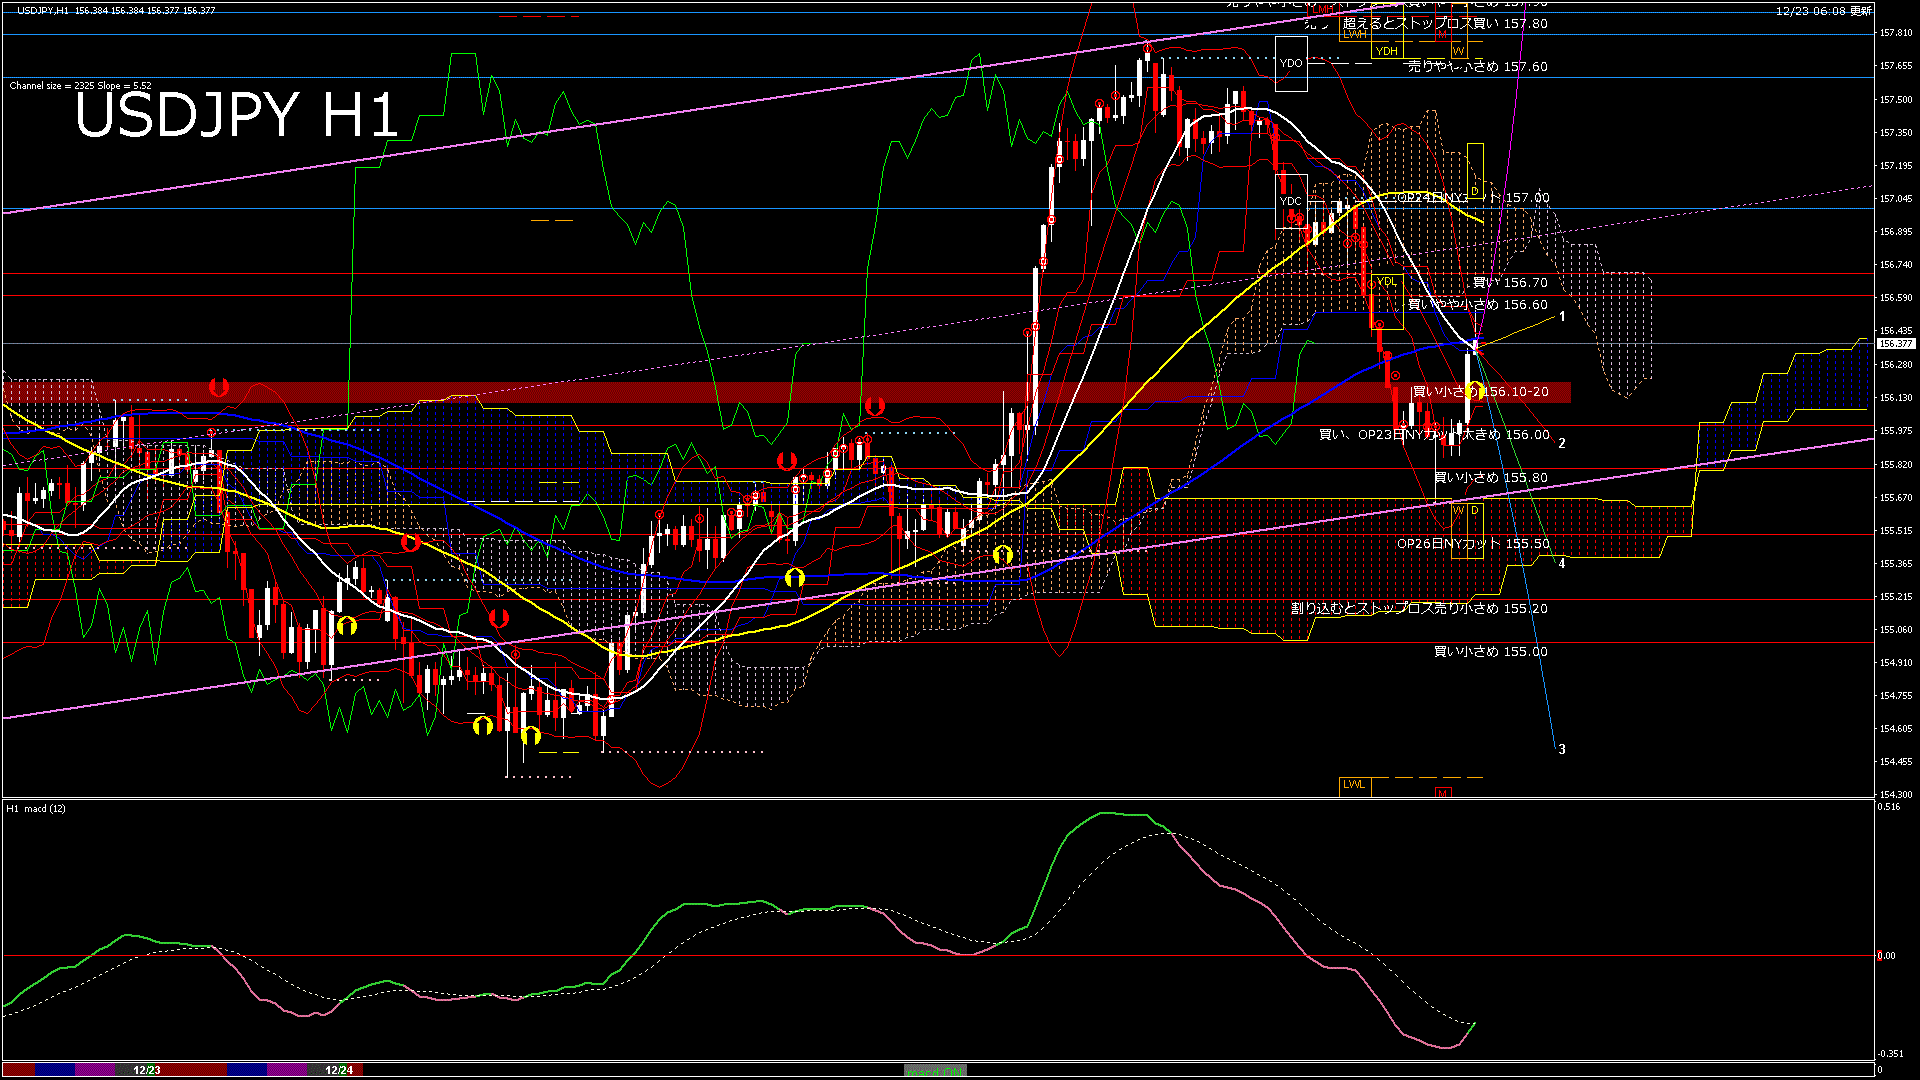Click the 'Channel size = 2325 Slope' text

pyautogui.click(x=80, y=86)
